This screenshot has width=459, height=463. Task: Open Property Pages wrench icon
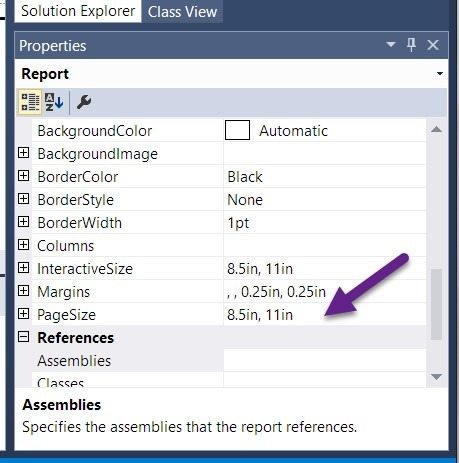(84, 102)
